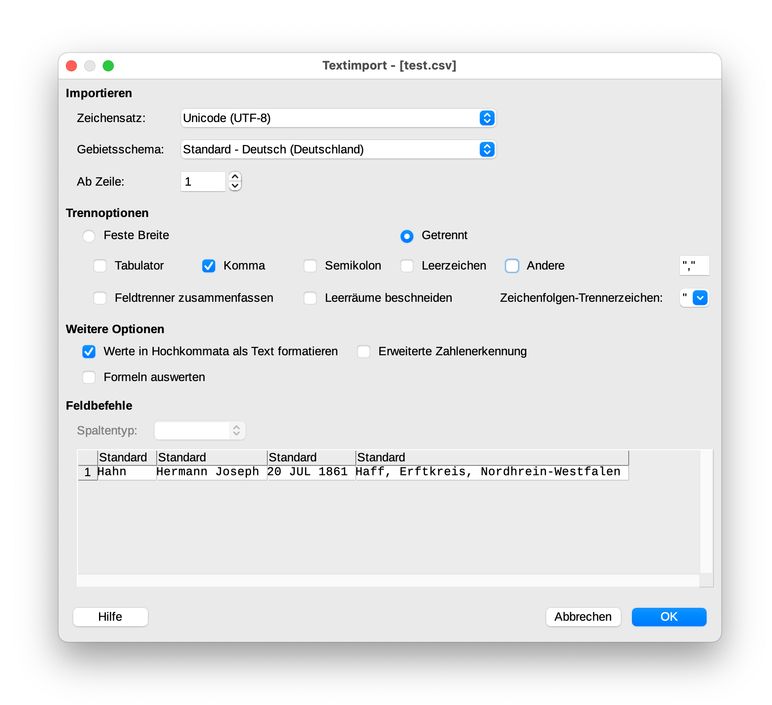Select the Feste Breite radio button

tap(90, 236)
